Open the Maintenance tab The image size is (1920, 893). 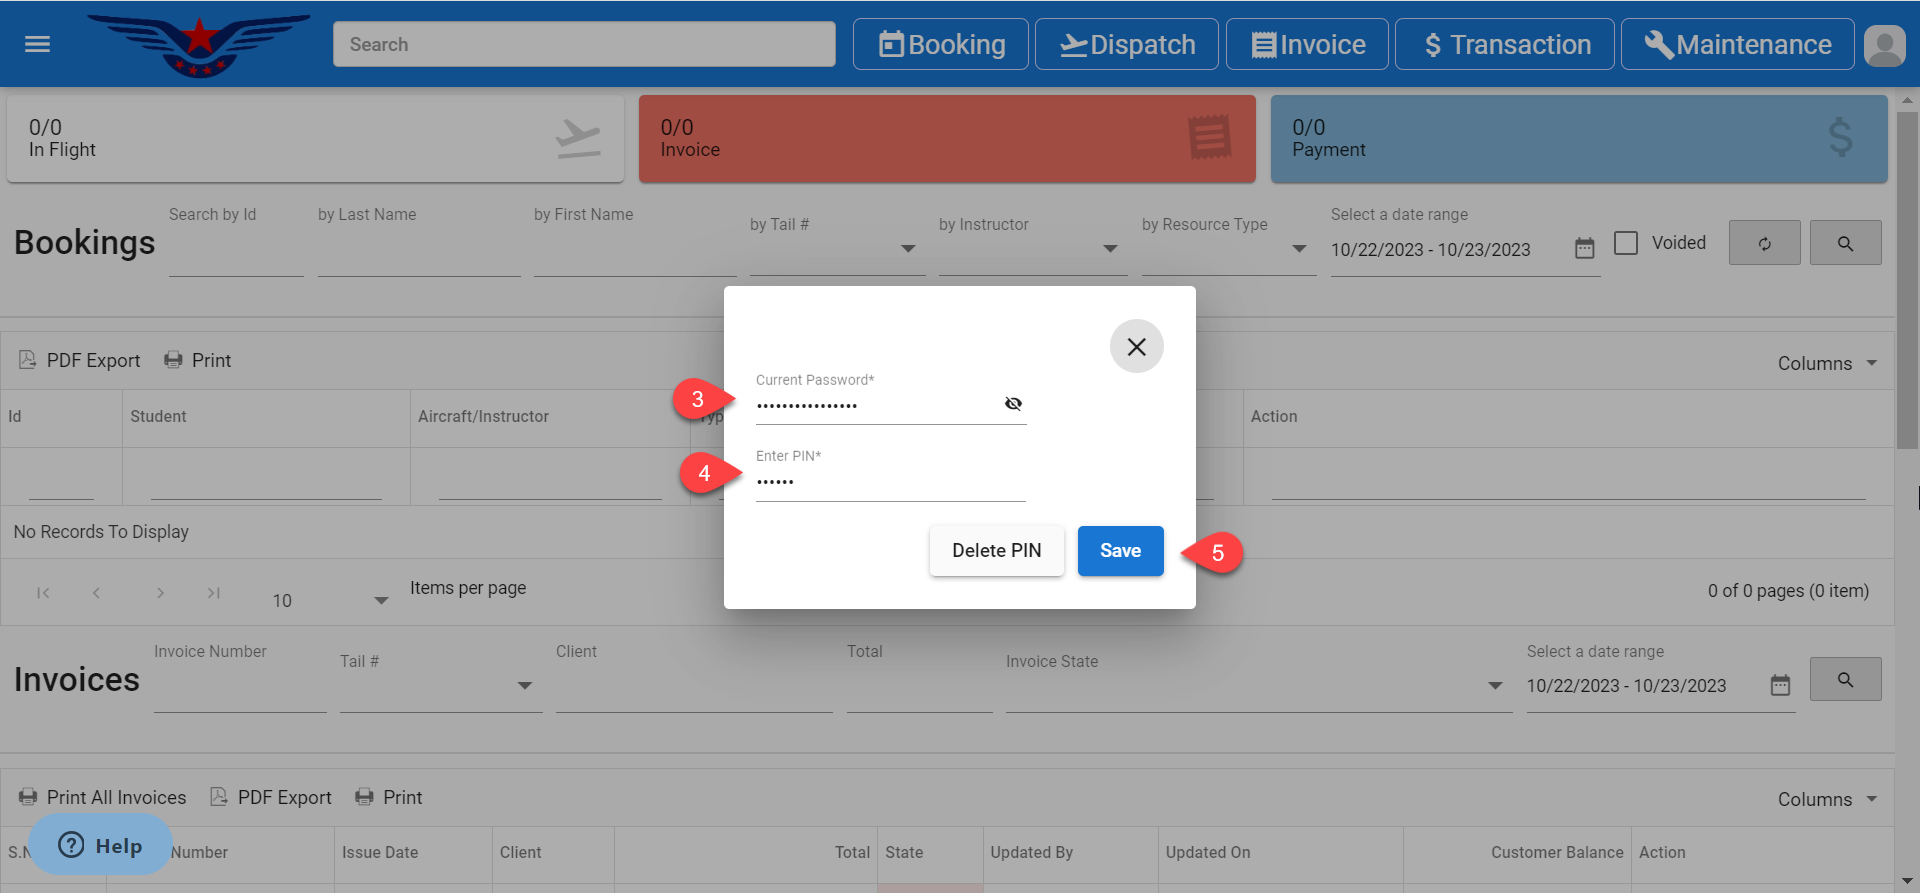(1737, 45)
